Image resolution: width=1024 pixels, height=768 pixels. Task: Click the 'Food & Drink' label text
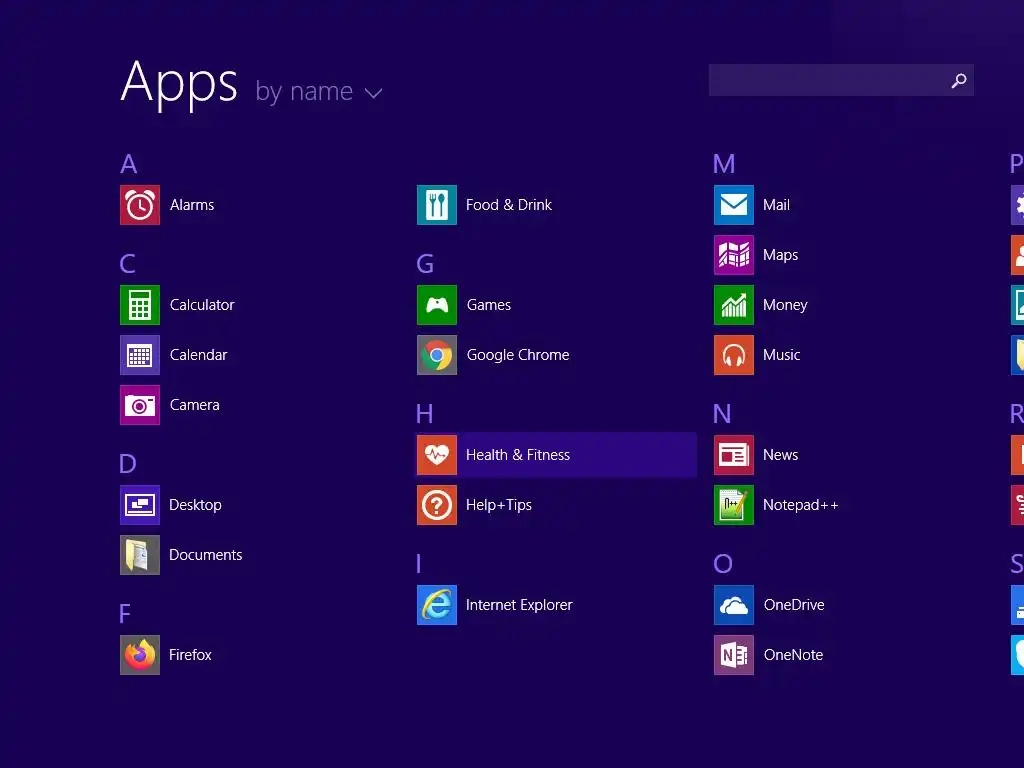point(509,205)
